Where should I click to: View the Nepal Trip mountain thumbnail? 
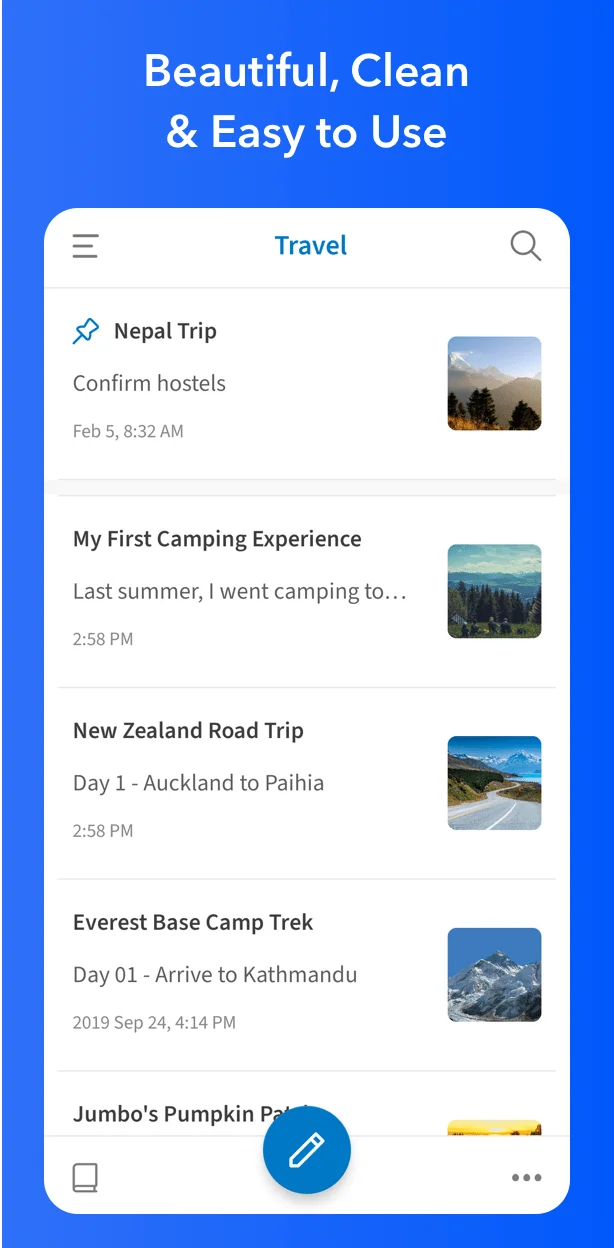pos(494,384)
